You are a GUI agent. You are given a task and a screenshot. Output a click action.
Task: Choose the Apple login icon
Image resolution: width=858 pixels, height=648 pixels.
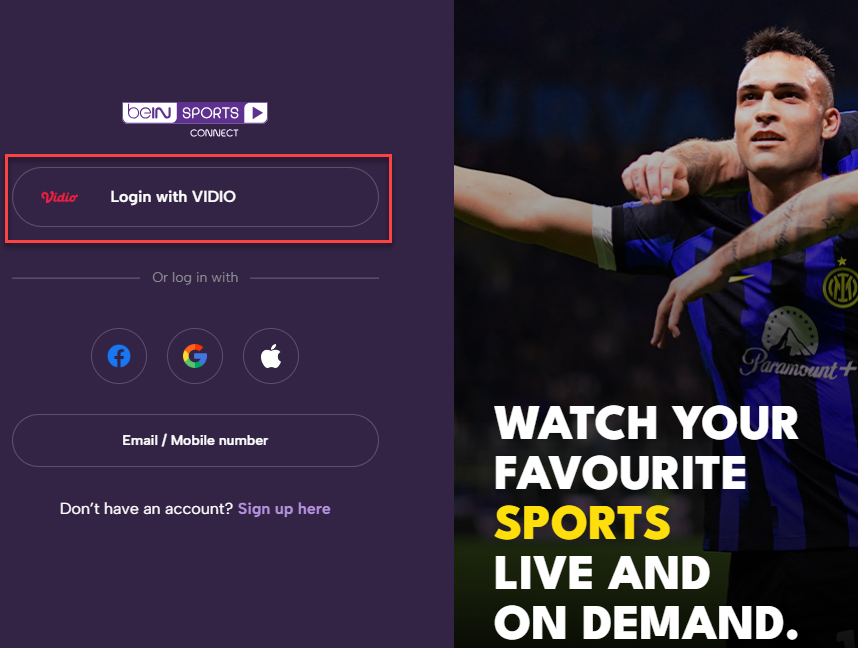(x=271, y=356)
